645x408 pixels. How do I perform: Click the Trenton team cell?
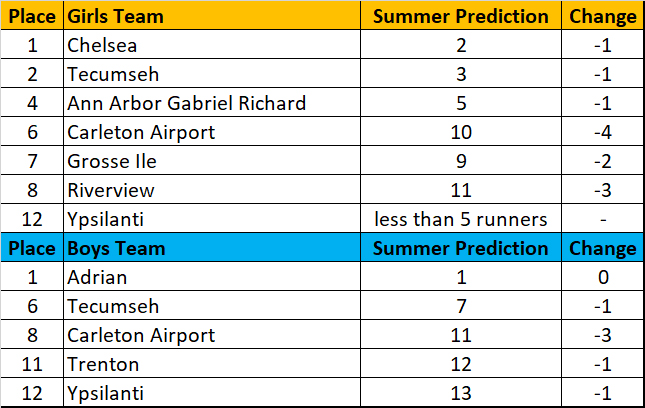(210, 365)
